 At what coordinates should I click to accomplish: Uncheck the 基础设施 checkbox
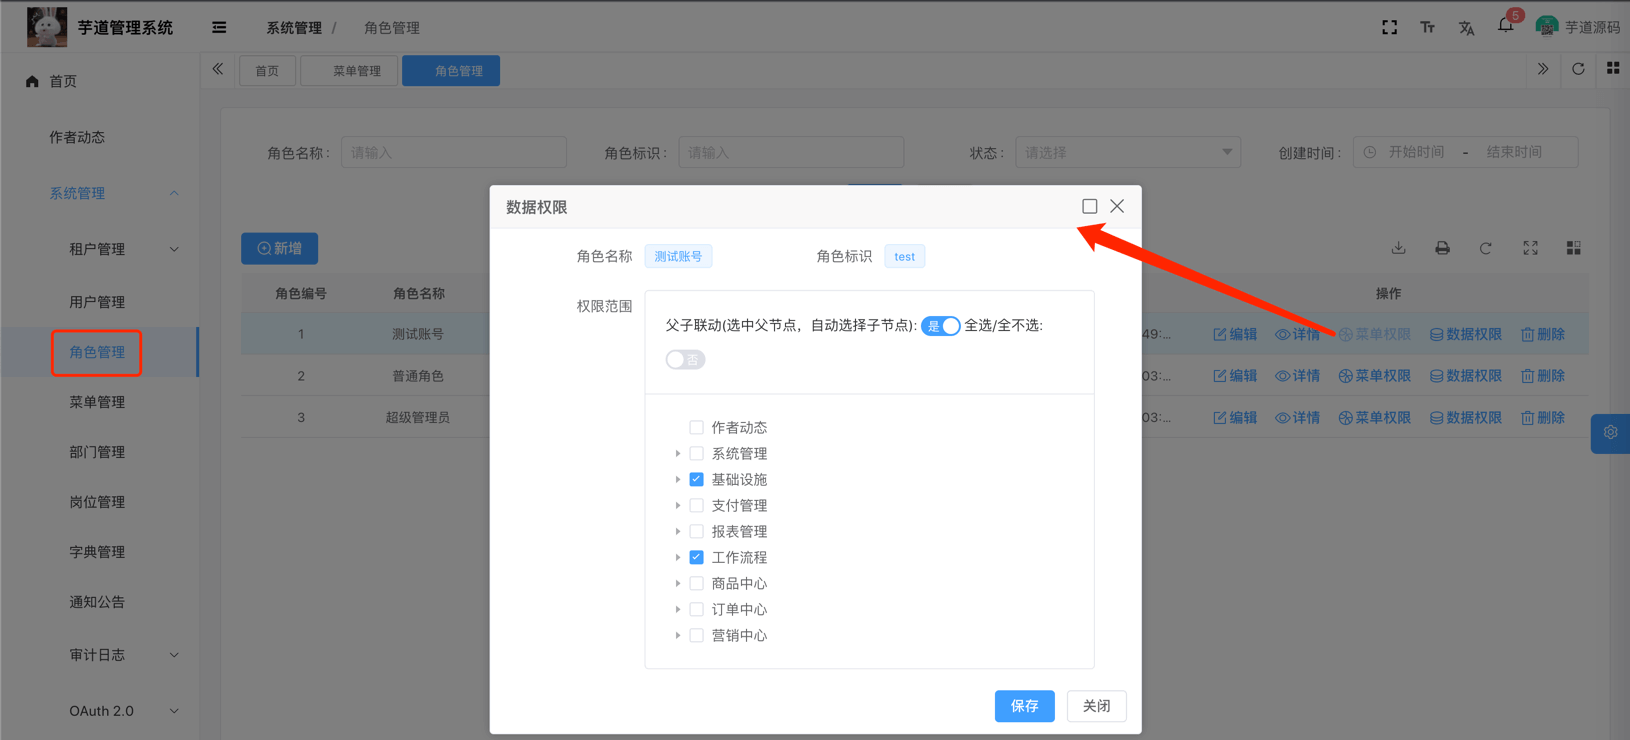point(697,480)
